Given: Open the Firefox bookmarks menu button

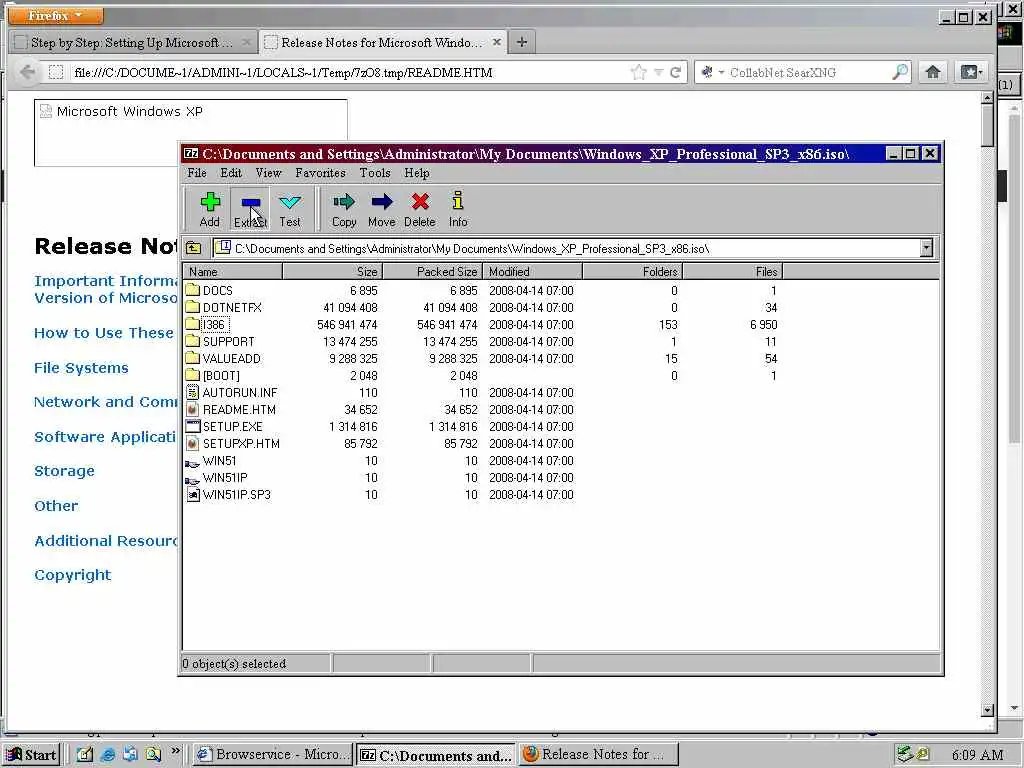Looking at the screenshot, I should pos(970,72).
